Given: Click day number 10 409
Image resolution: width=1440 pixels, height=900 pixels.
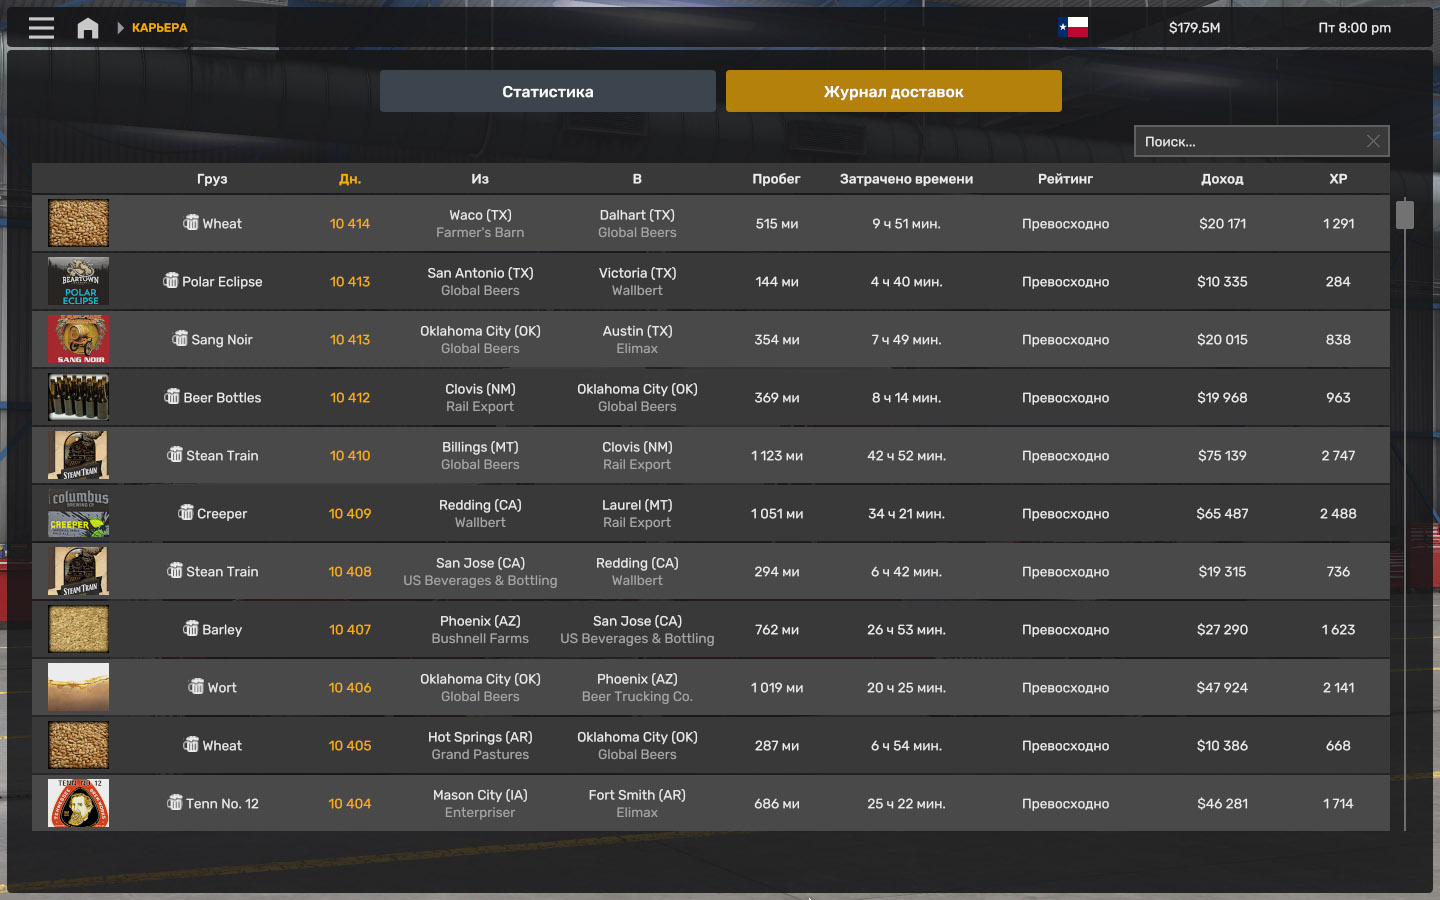Looking at the screenshot, I should 350,513.
